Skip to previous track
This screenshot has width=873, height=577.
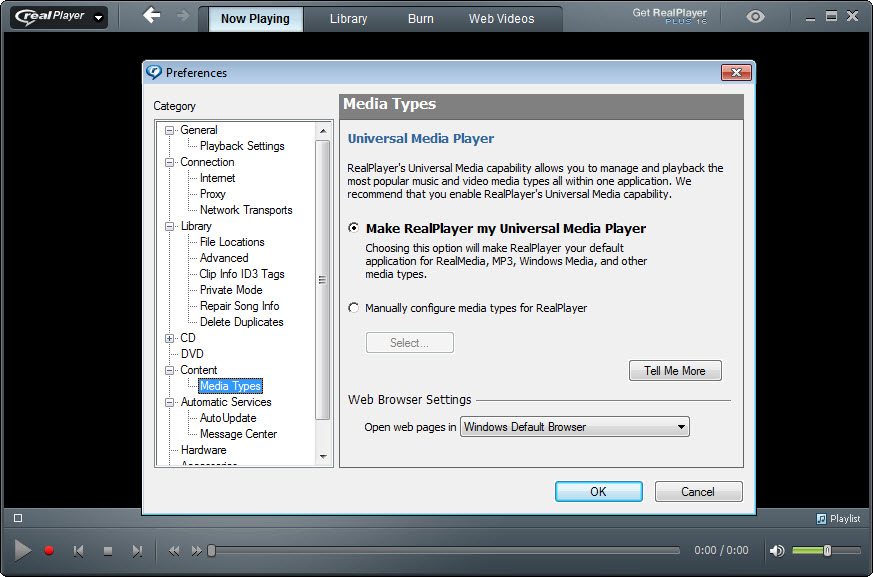point(79,551)
